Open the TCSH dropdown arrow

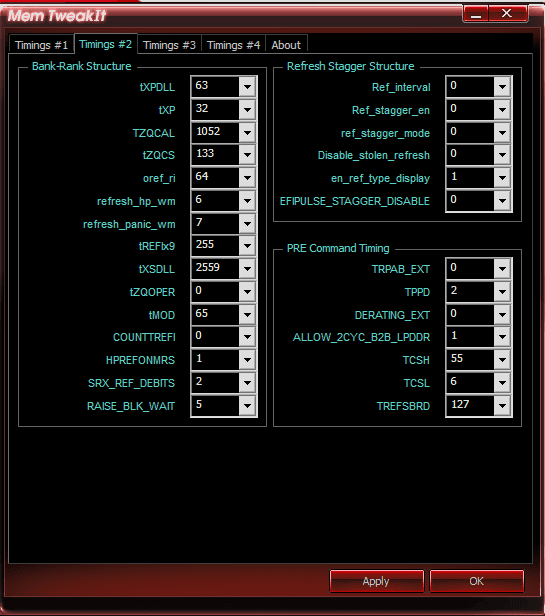tap(502, 359)
